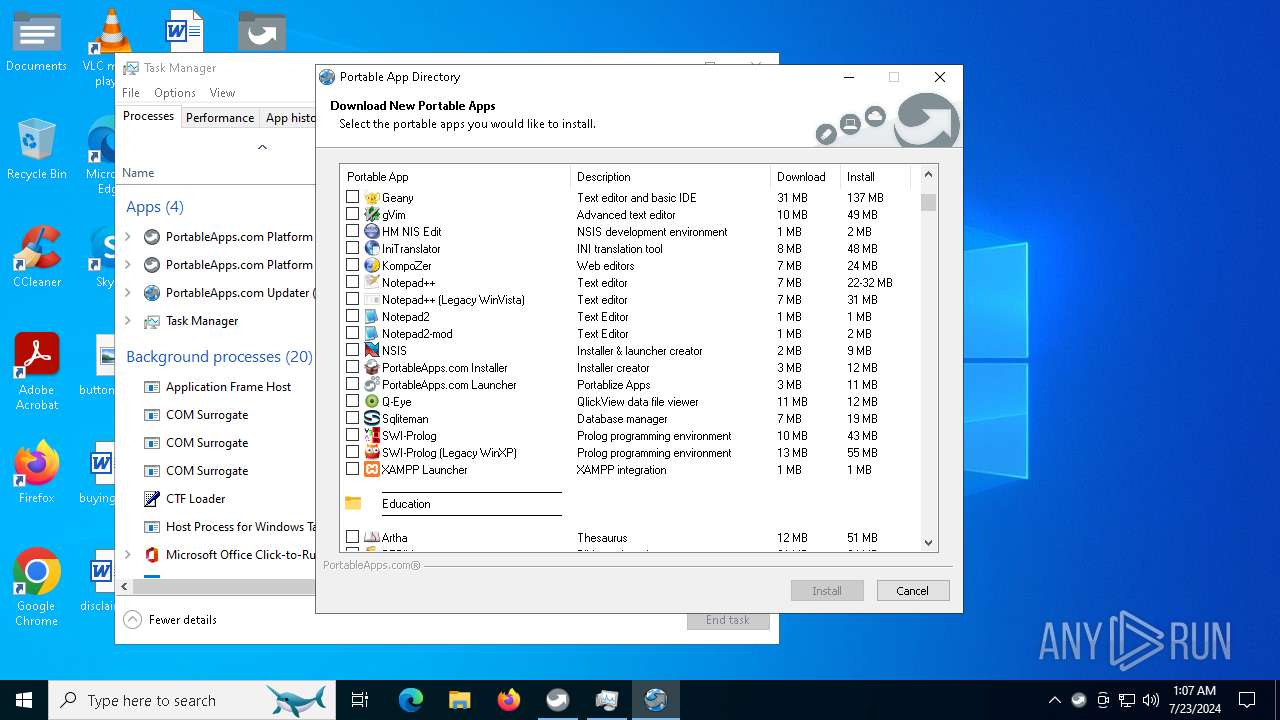Open Windows Start menu
This screenshot has width=1280, height=720.
pos(24,700)
